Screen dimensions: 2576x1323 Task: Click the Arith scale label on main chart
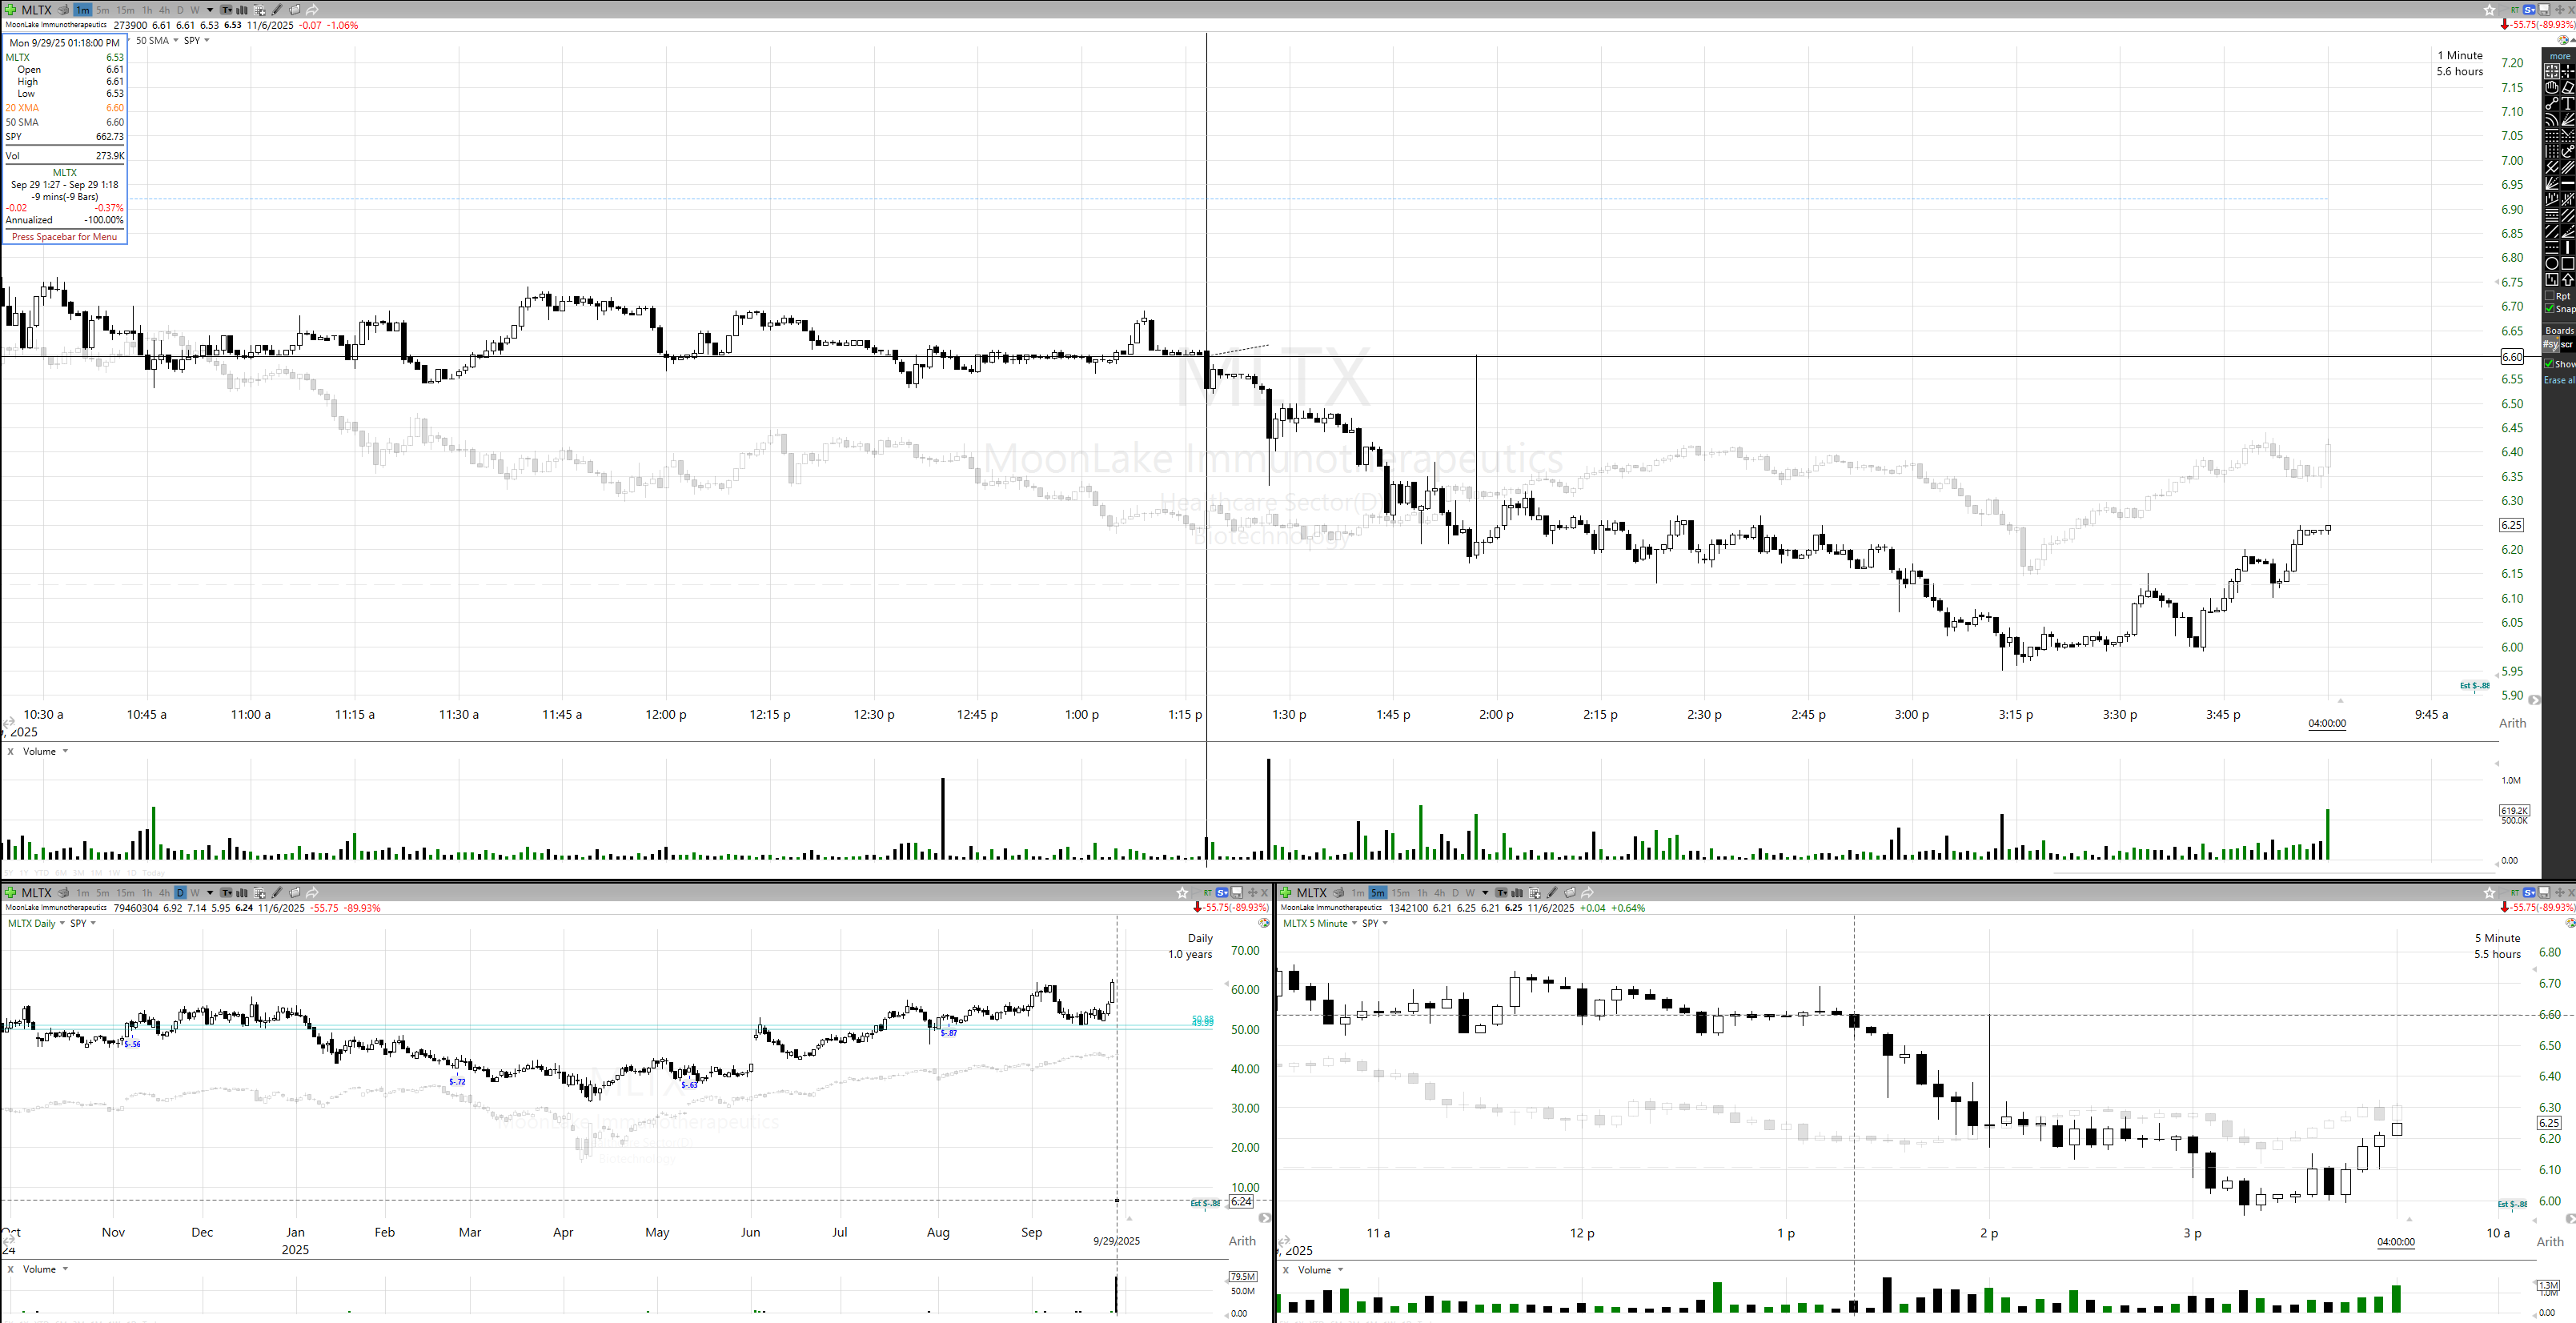click(x=2512, y=723)
